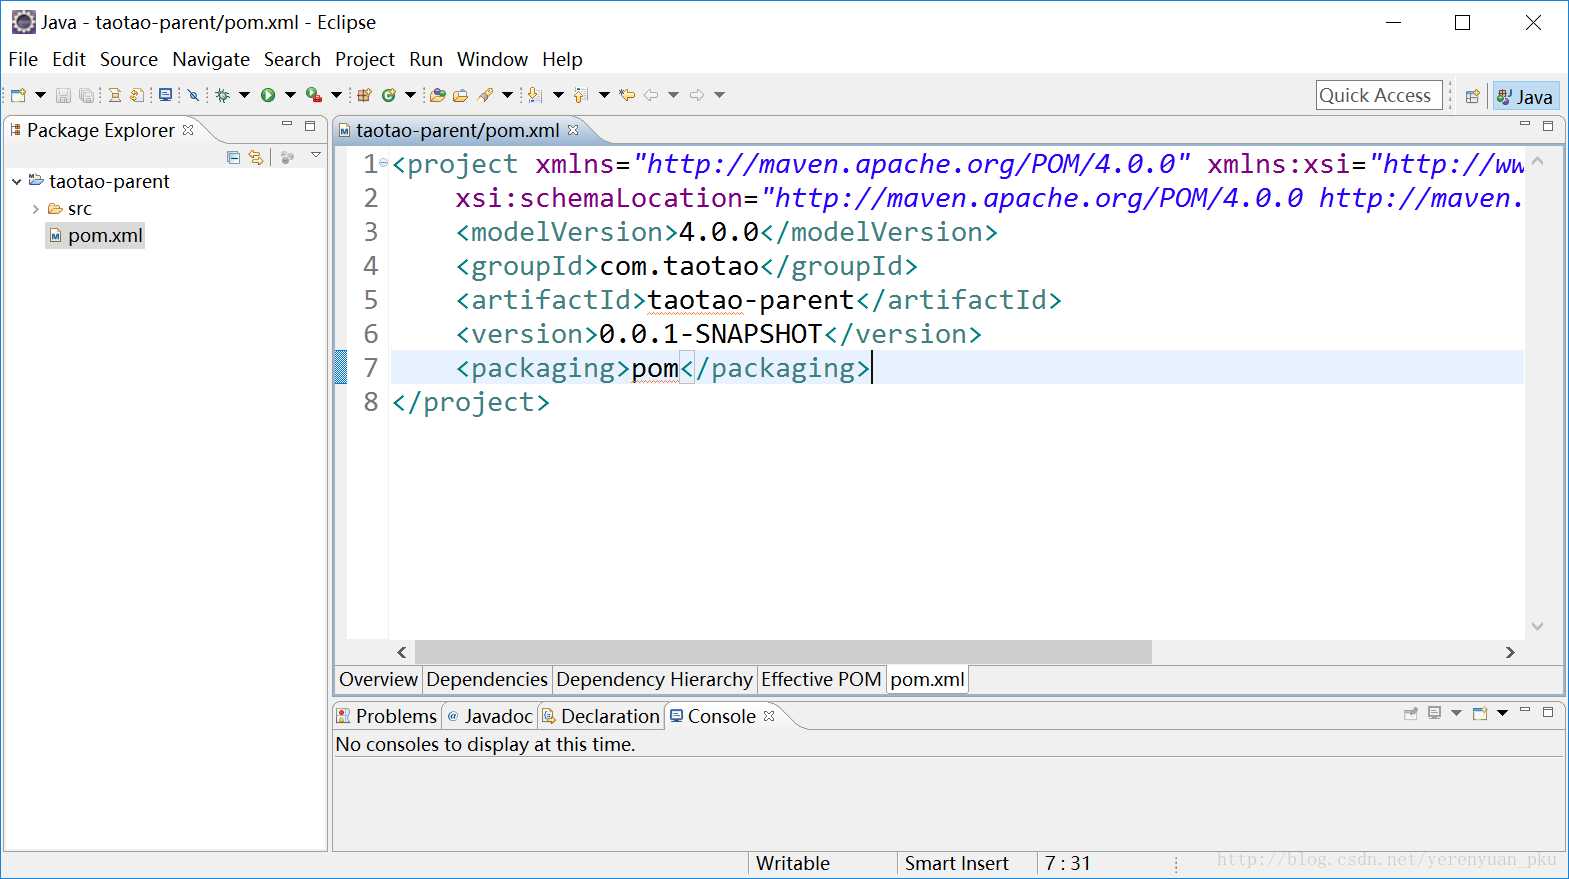Click the Save icon in toolbar
Viewport: 1569px width, 879px height.
63,95
